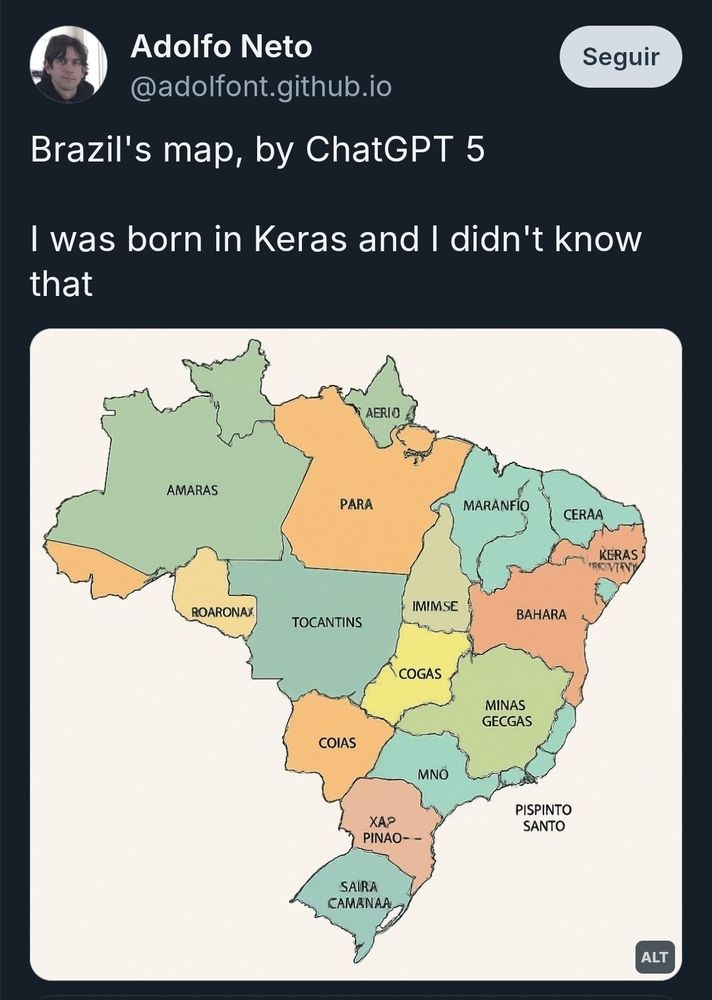712x1000 pixels.
Task: Click the SAIRA CAMANAA southern region
Action: (359, 895)
